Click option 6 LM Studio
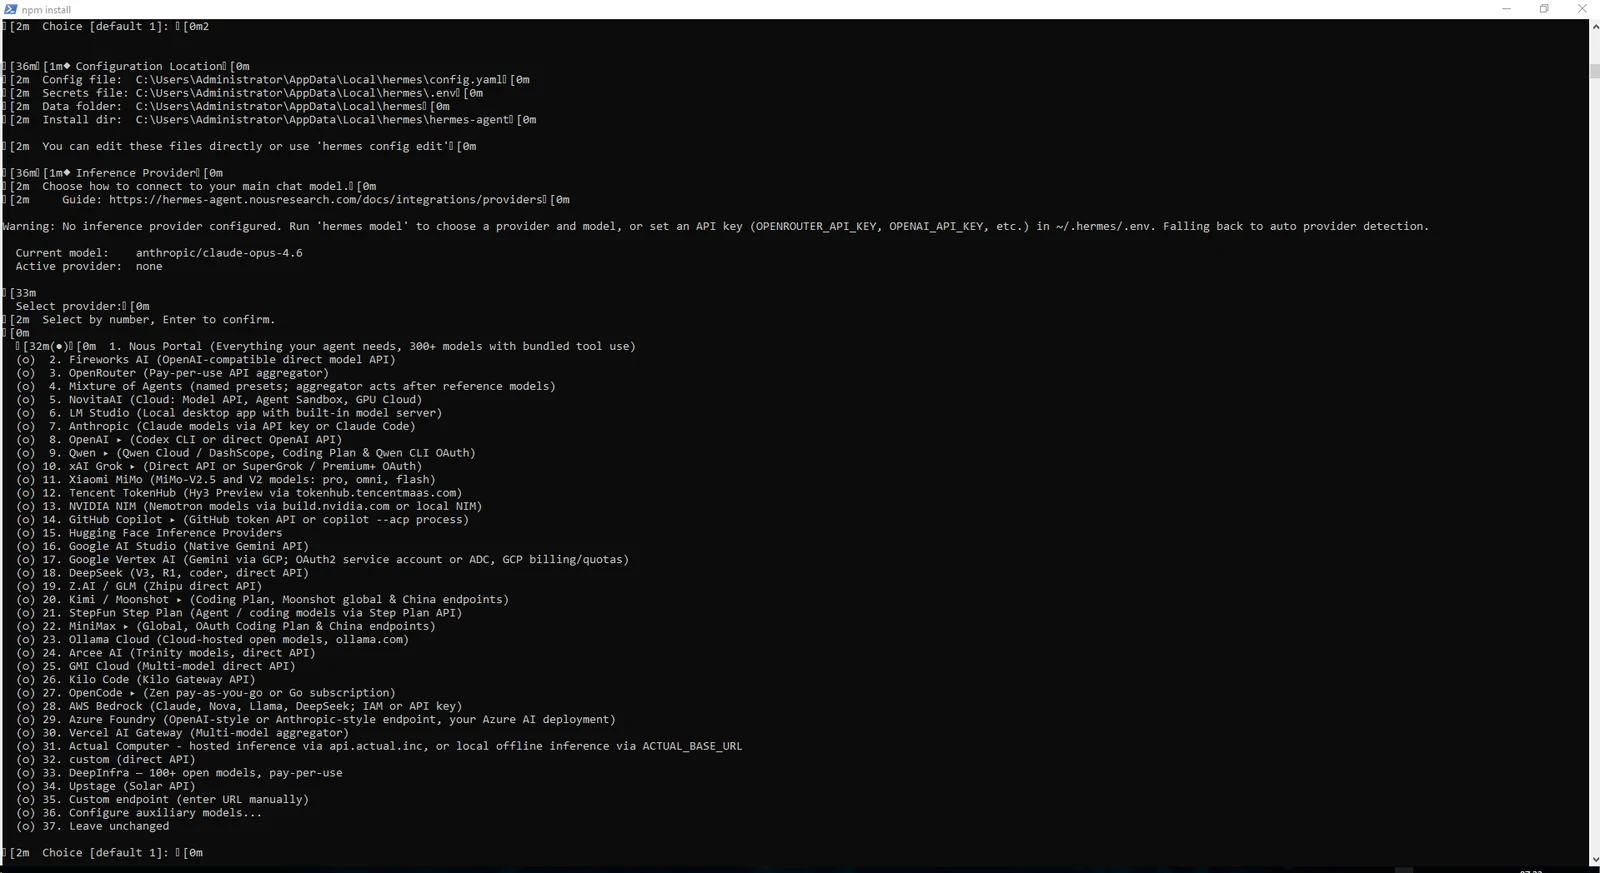 tap(229, 413)
